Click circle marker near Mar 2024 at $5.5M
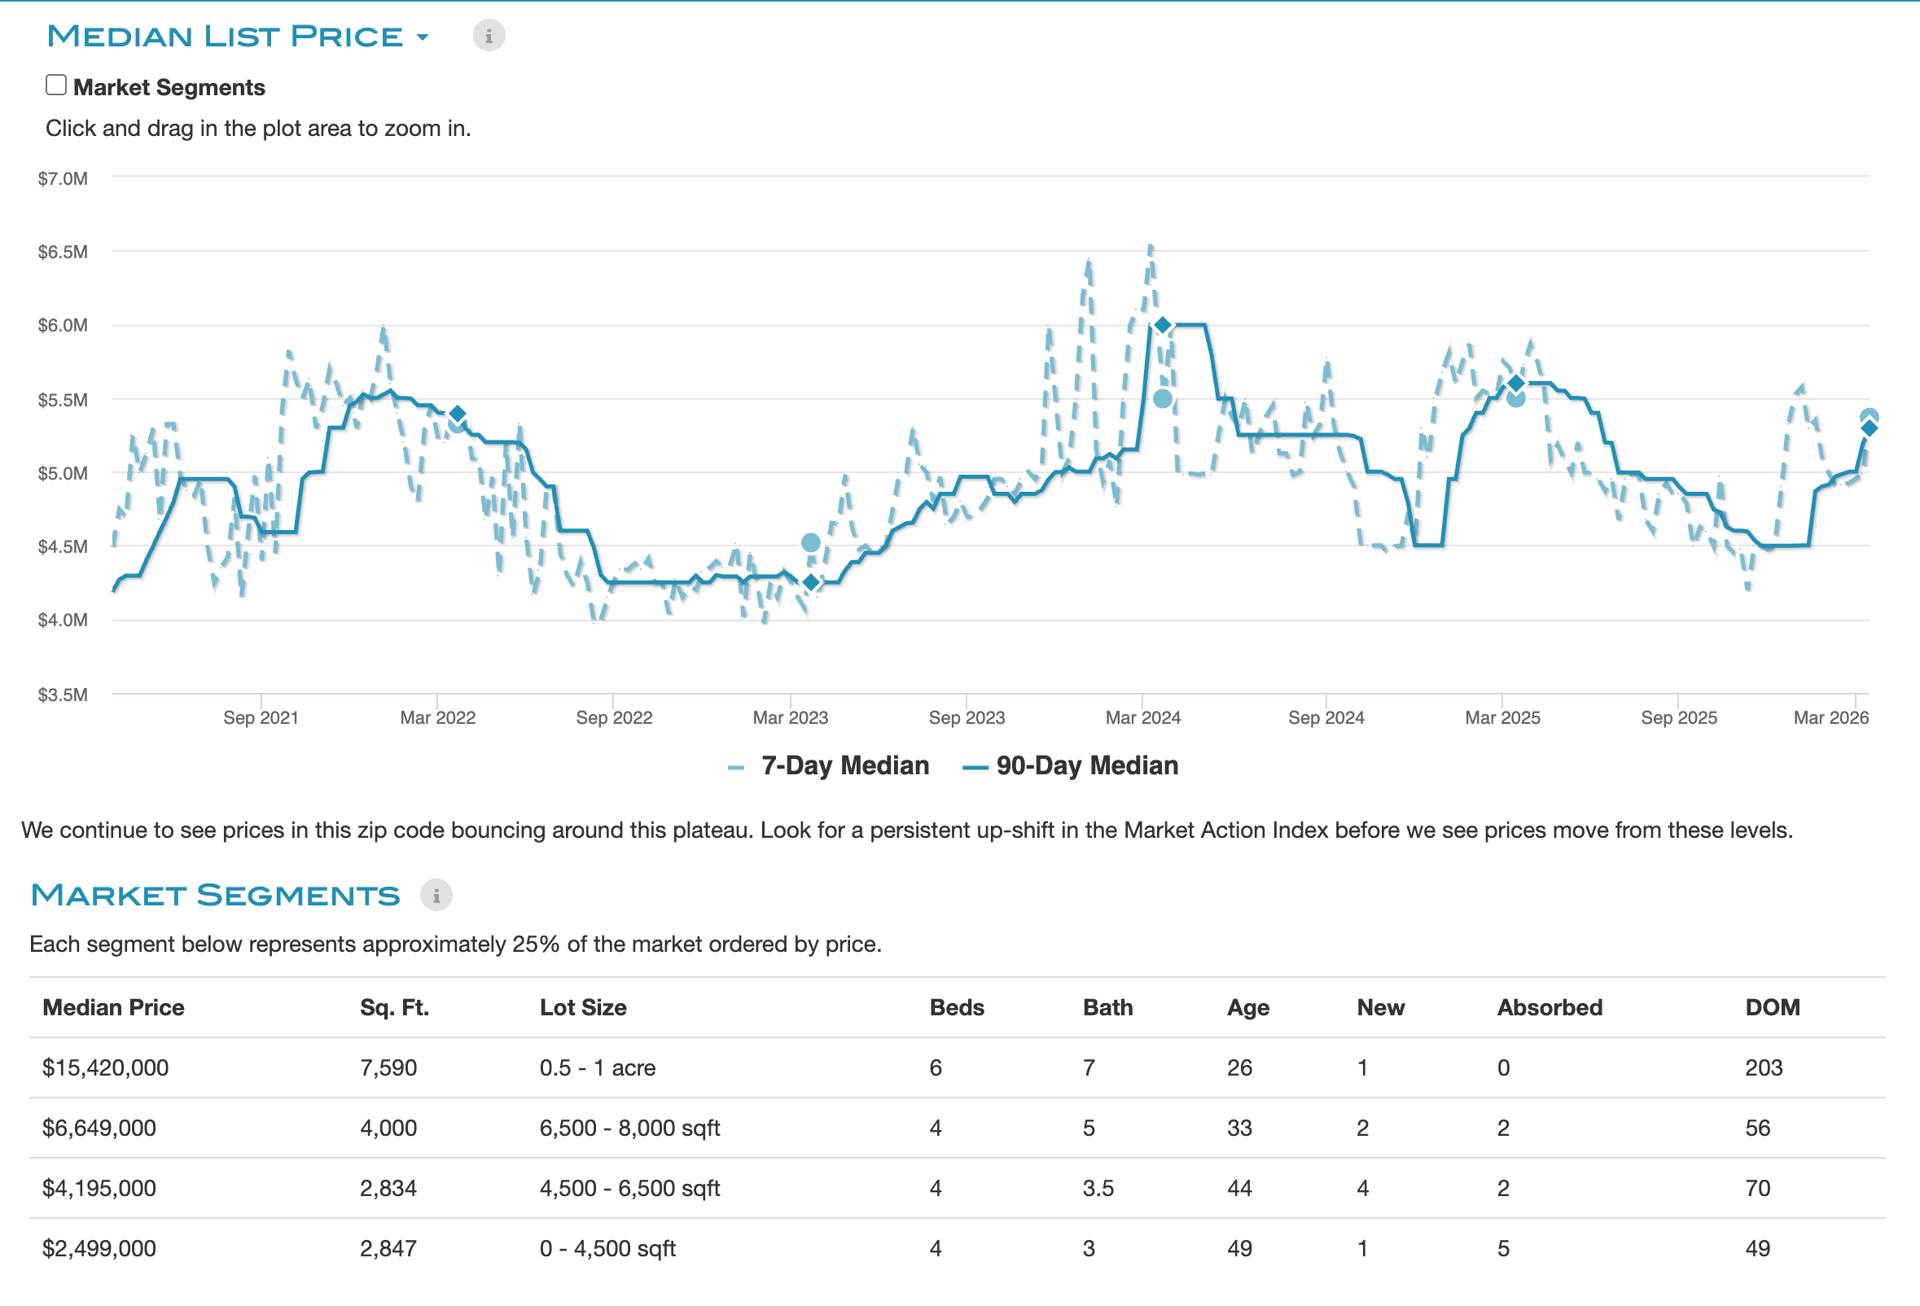 pyautogui.click(x=1162, y=399)
